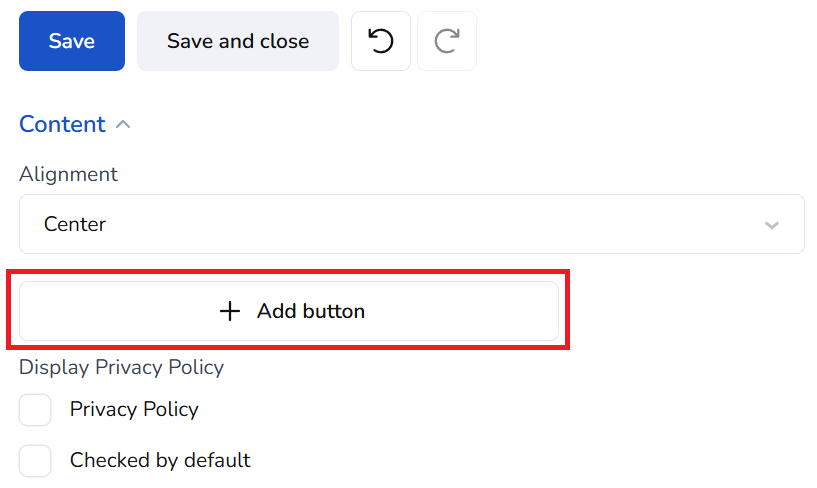Click the undo arrow icon
This screenshot has height=488, width=817.
pos(380,41)
